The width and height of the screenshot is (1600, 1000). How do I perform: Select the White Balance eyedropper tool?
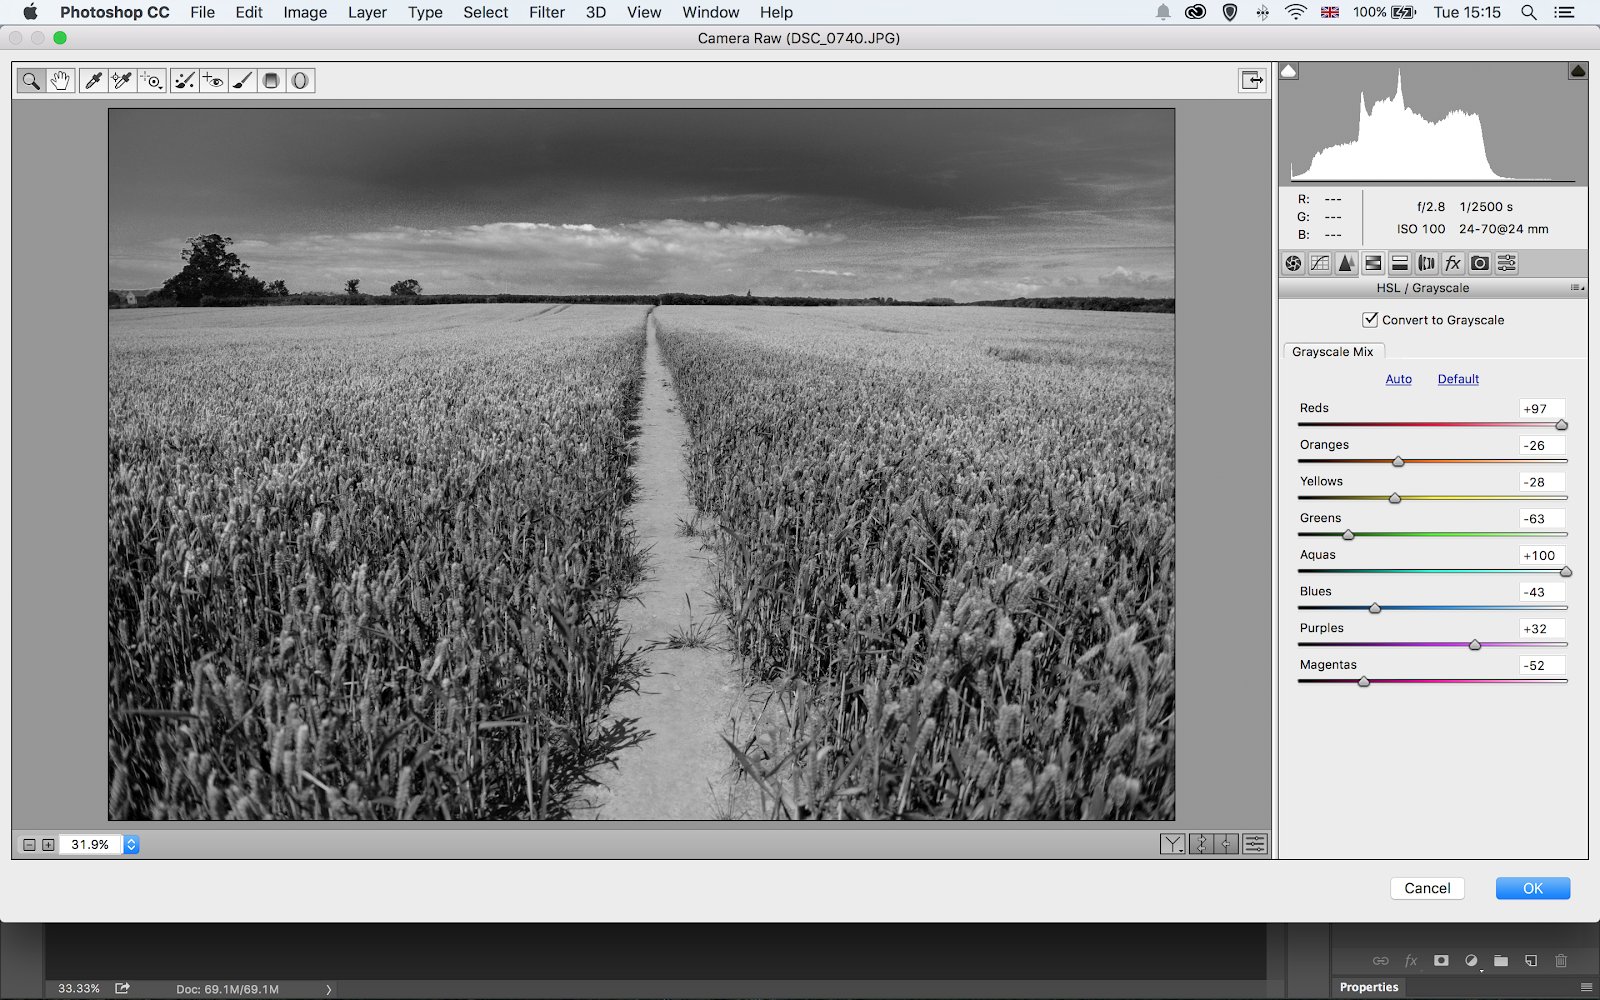click(x=93, y=81)
